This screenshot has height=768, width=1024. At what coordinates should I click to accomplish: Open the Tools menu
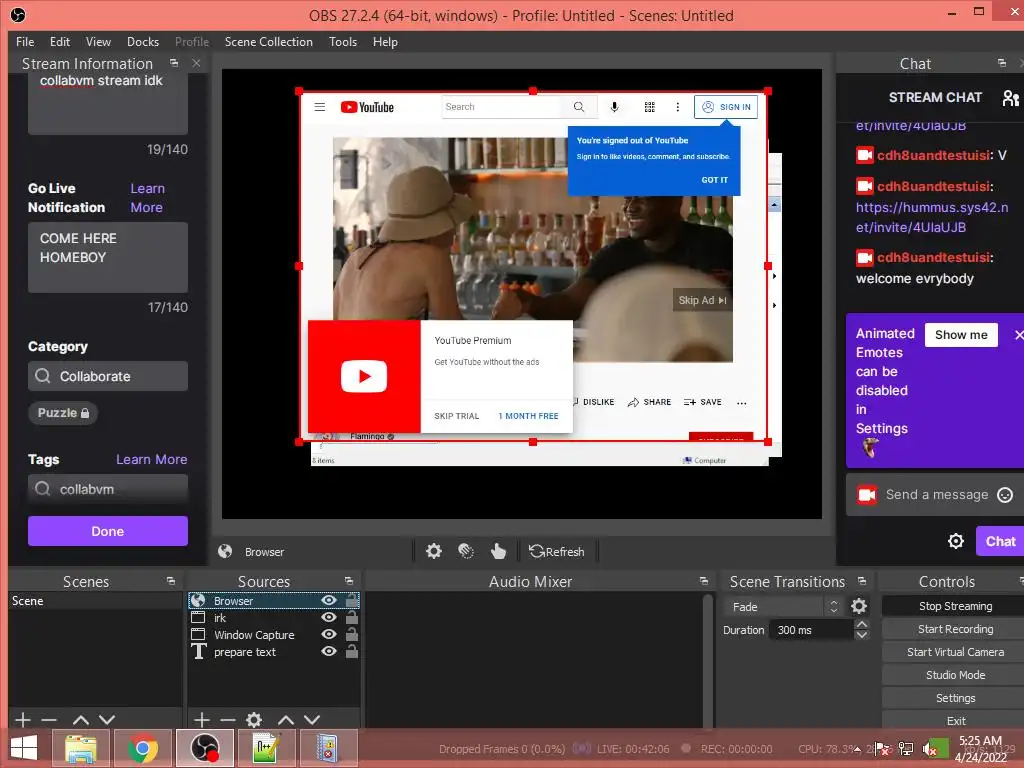click(343, 42)
